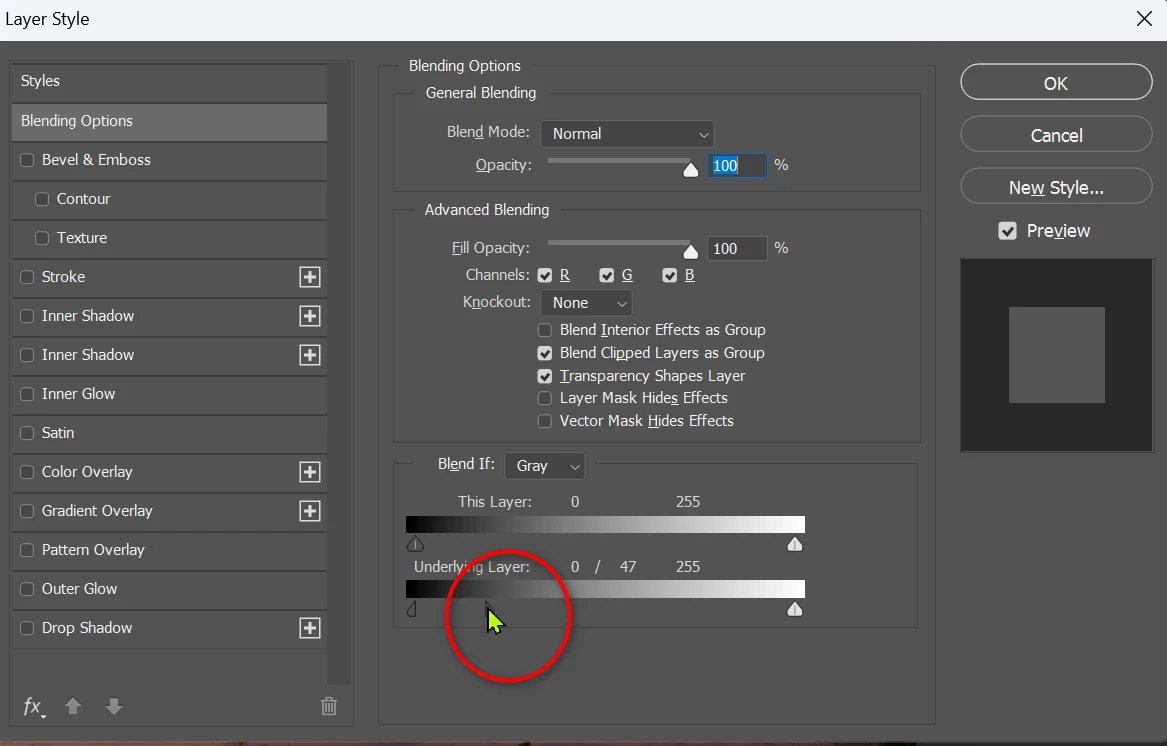The height and width of the screenshot is (746, 1167).
Task: Enable the Outer Glow checkbox
Action: pos(27,589)
